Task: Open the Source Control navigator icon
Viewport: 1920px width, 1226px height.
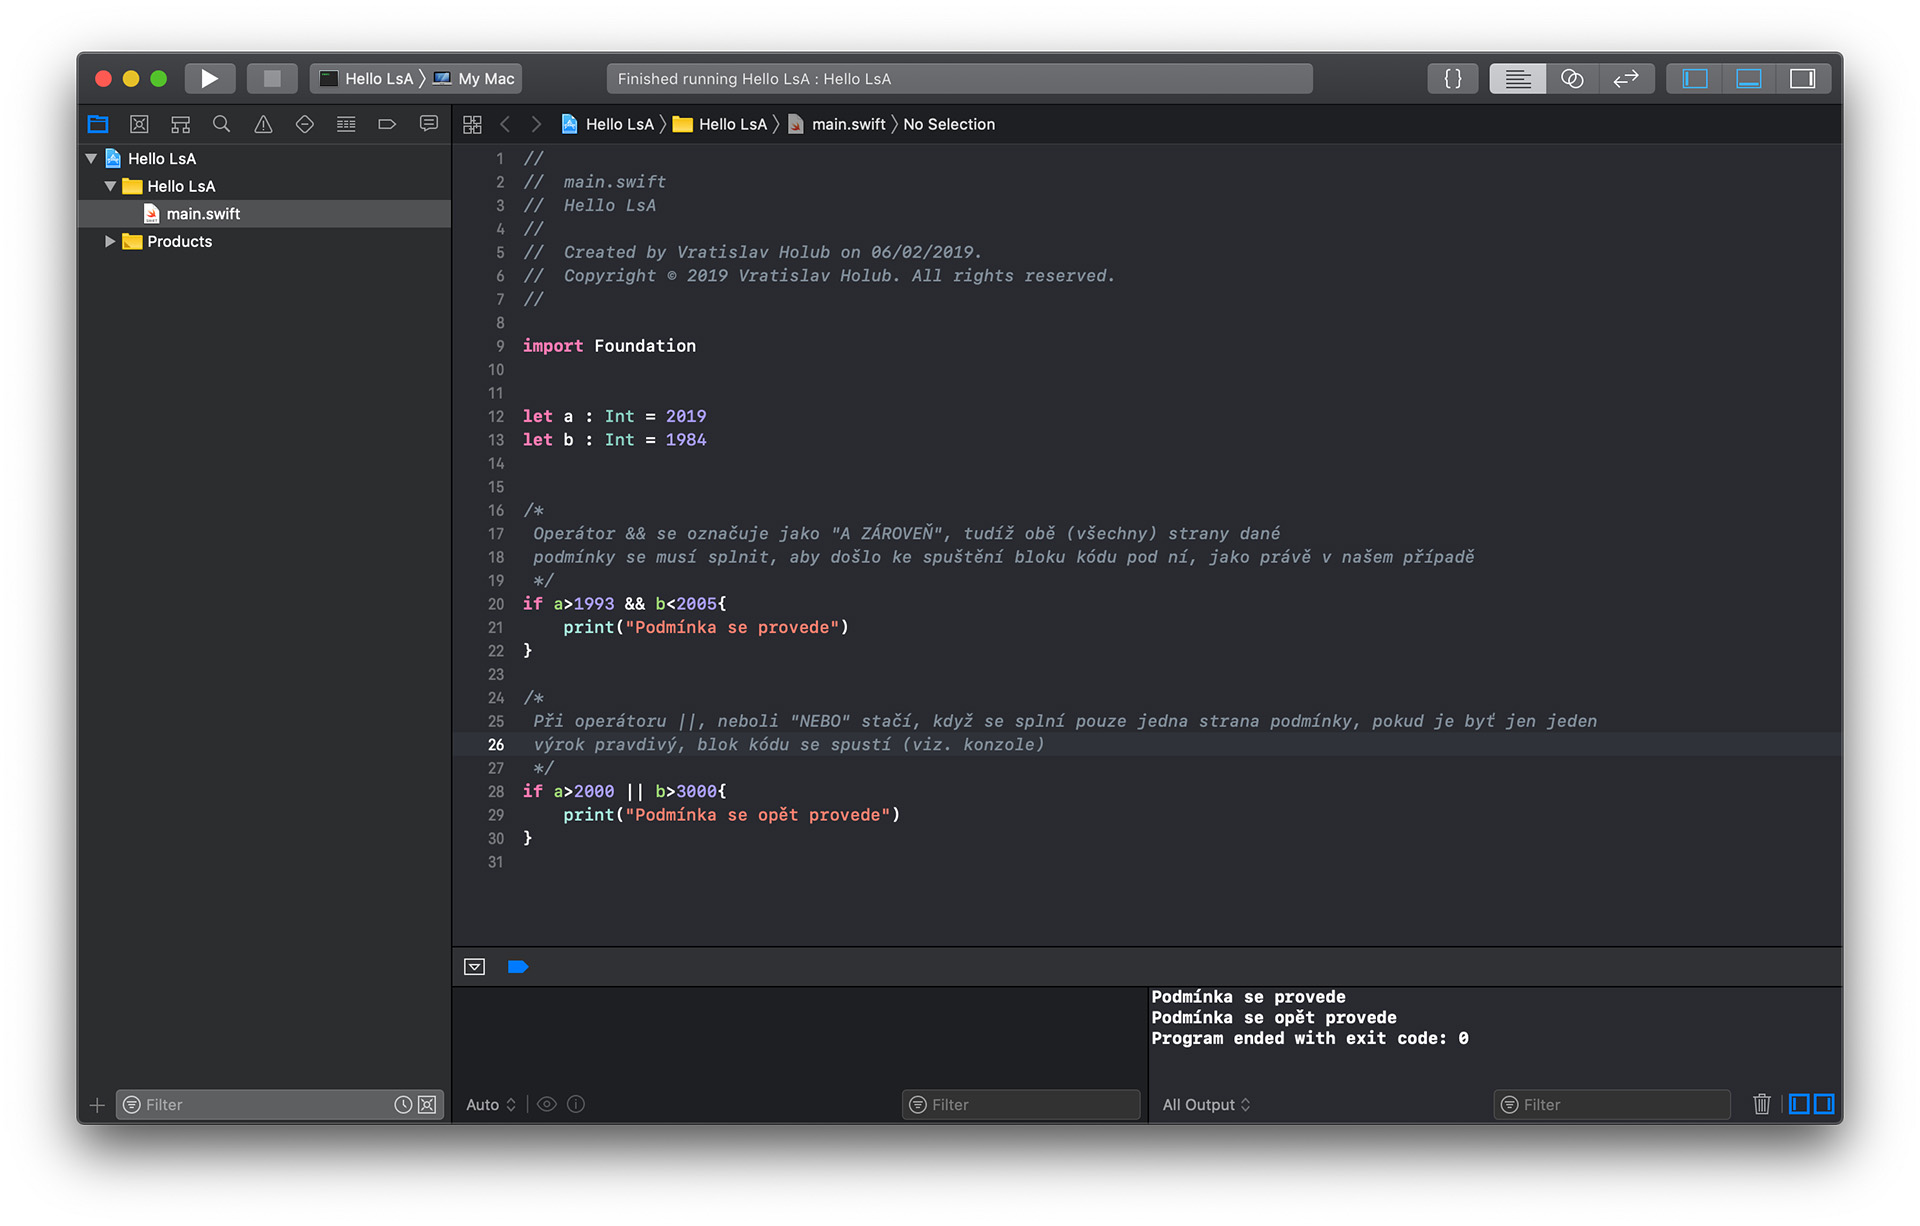Action: [139, 124]
